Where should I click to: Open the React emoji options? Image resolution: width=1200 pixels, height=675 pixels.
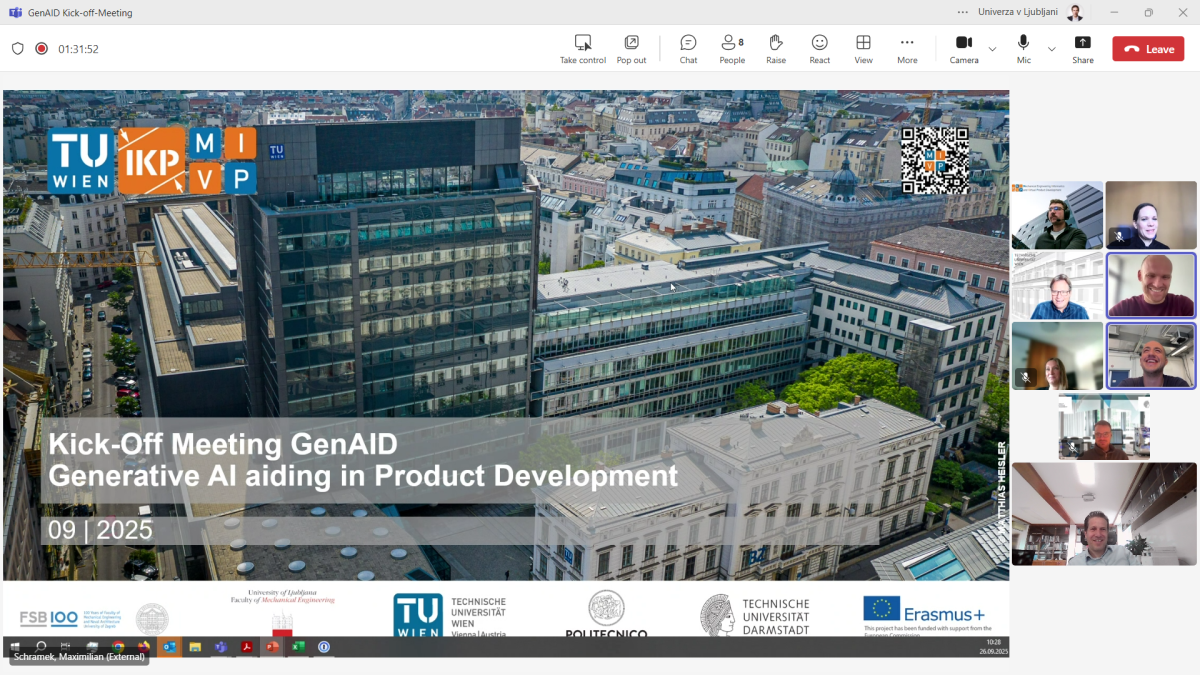click(819, 48)
